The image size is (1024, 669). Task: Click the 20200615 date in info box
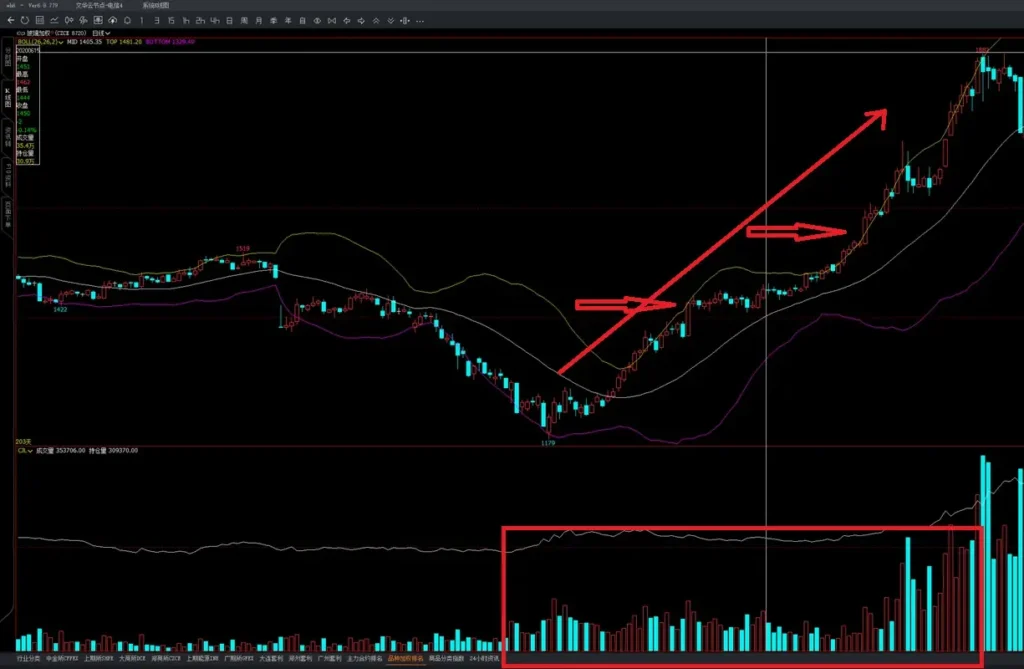pos(27,50)
